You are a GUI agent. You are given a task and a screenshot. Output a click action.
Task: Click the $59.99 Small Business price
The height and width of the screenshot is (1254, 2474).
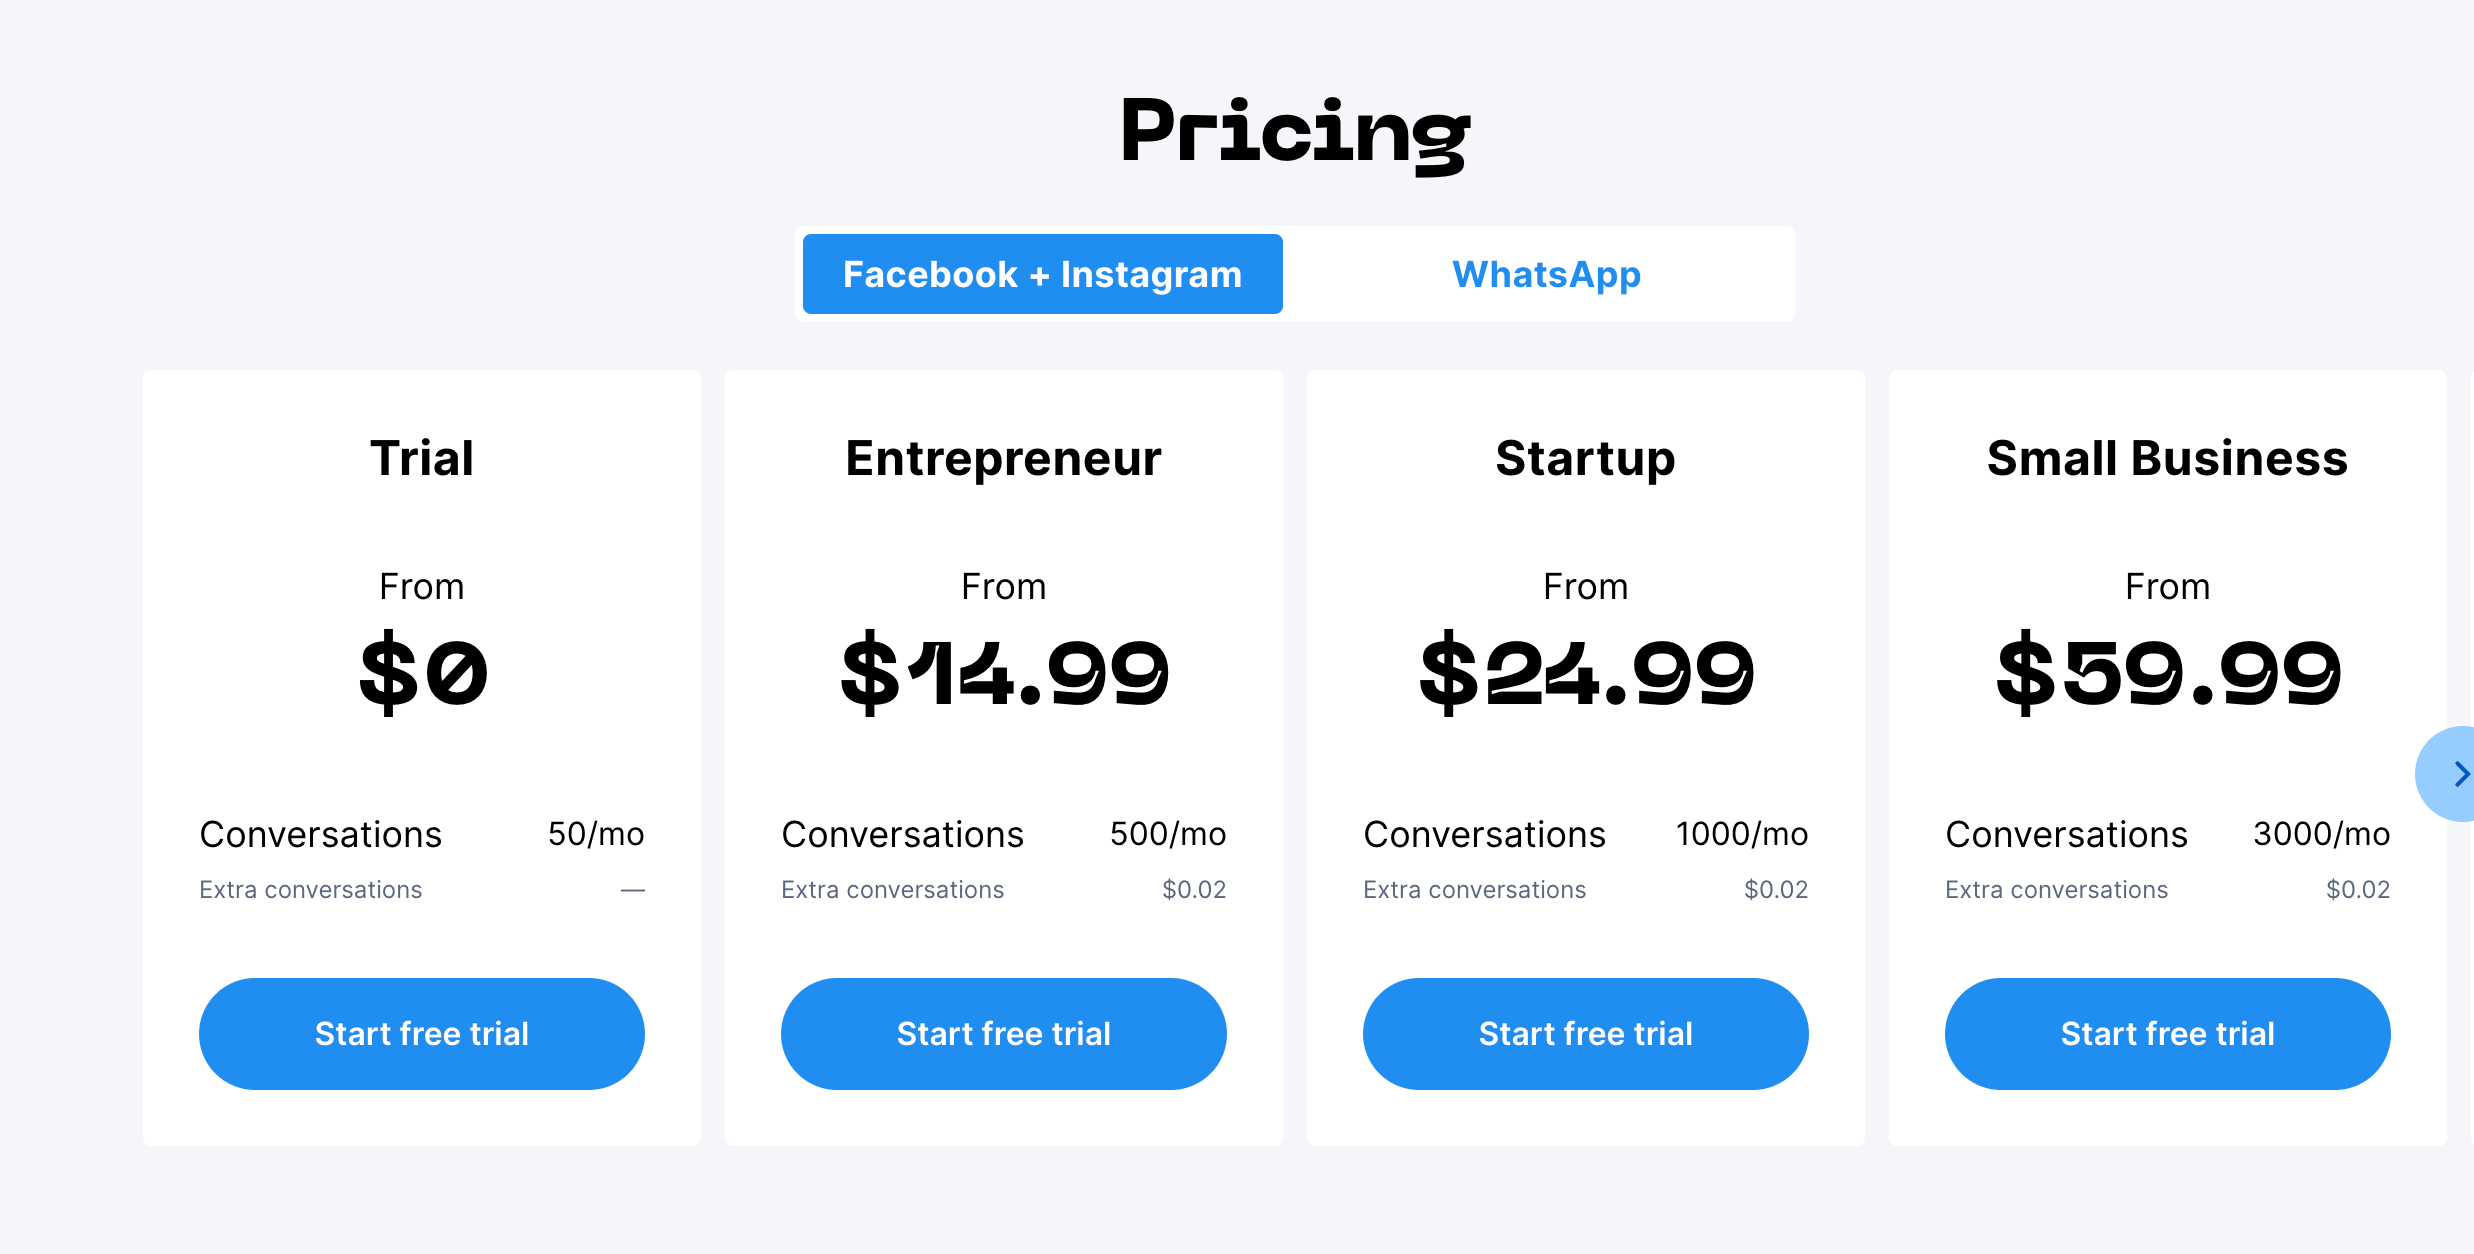(x=2166, y=672)
